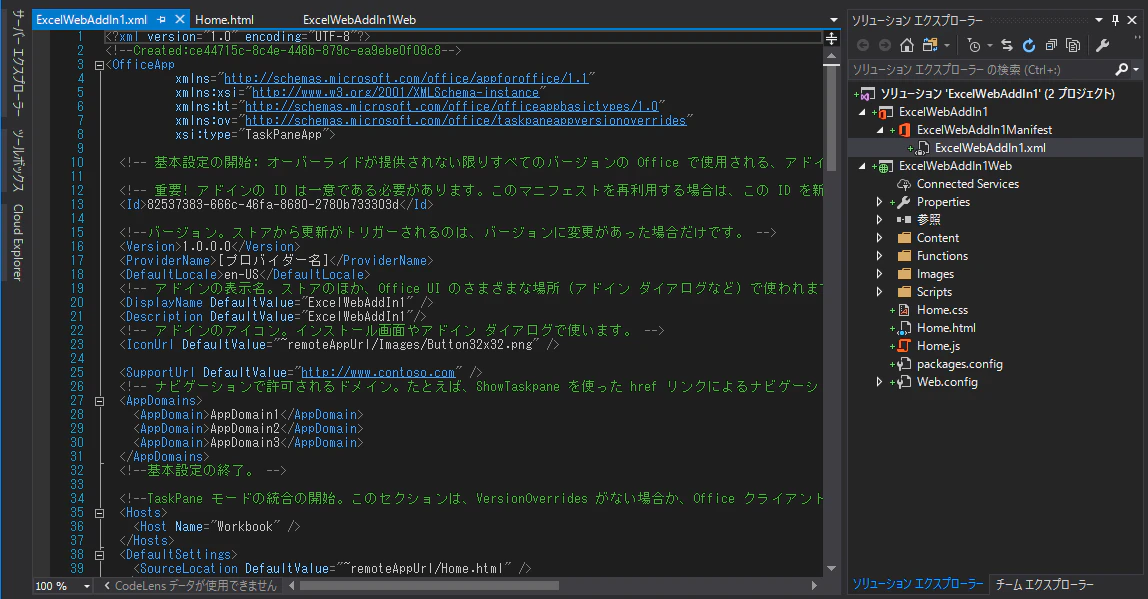Collapse the OfficeApp element outline on line 3
The image size is (1148, 599).
100,65
